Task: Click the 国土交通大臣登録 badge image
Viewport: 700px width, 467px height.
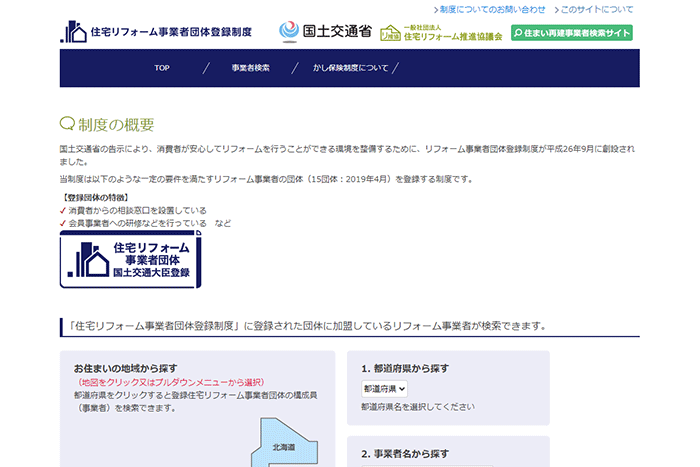Action: click(130, 259)
